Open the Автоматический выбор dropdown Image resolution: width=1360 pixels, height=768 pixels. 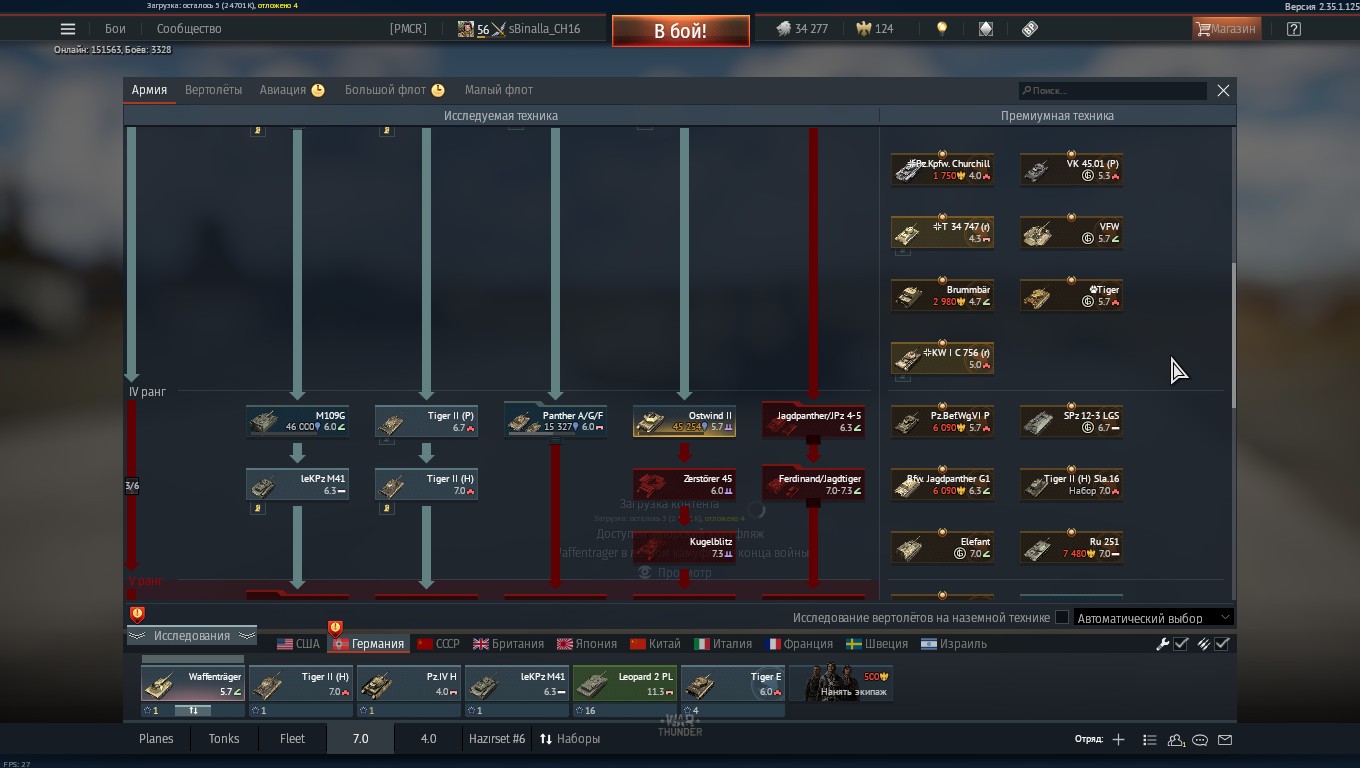click(x=1154, y=618)
